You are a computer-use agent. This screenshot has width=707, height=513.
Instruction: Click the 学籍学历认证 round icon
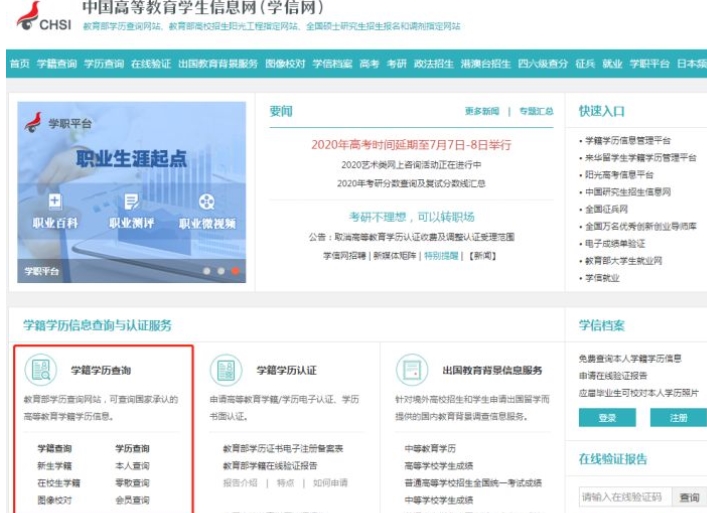pos(226,370)
